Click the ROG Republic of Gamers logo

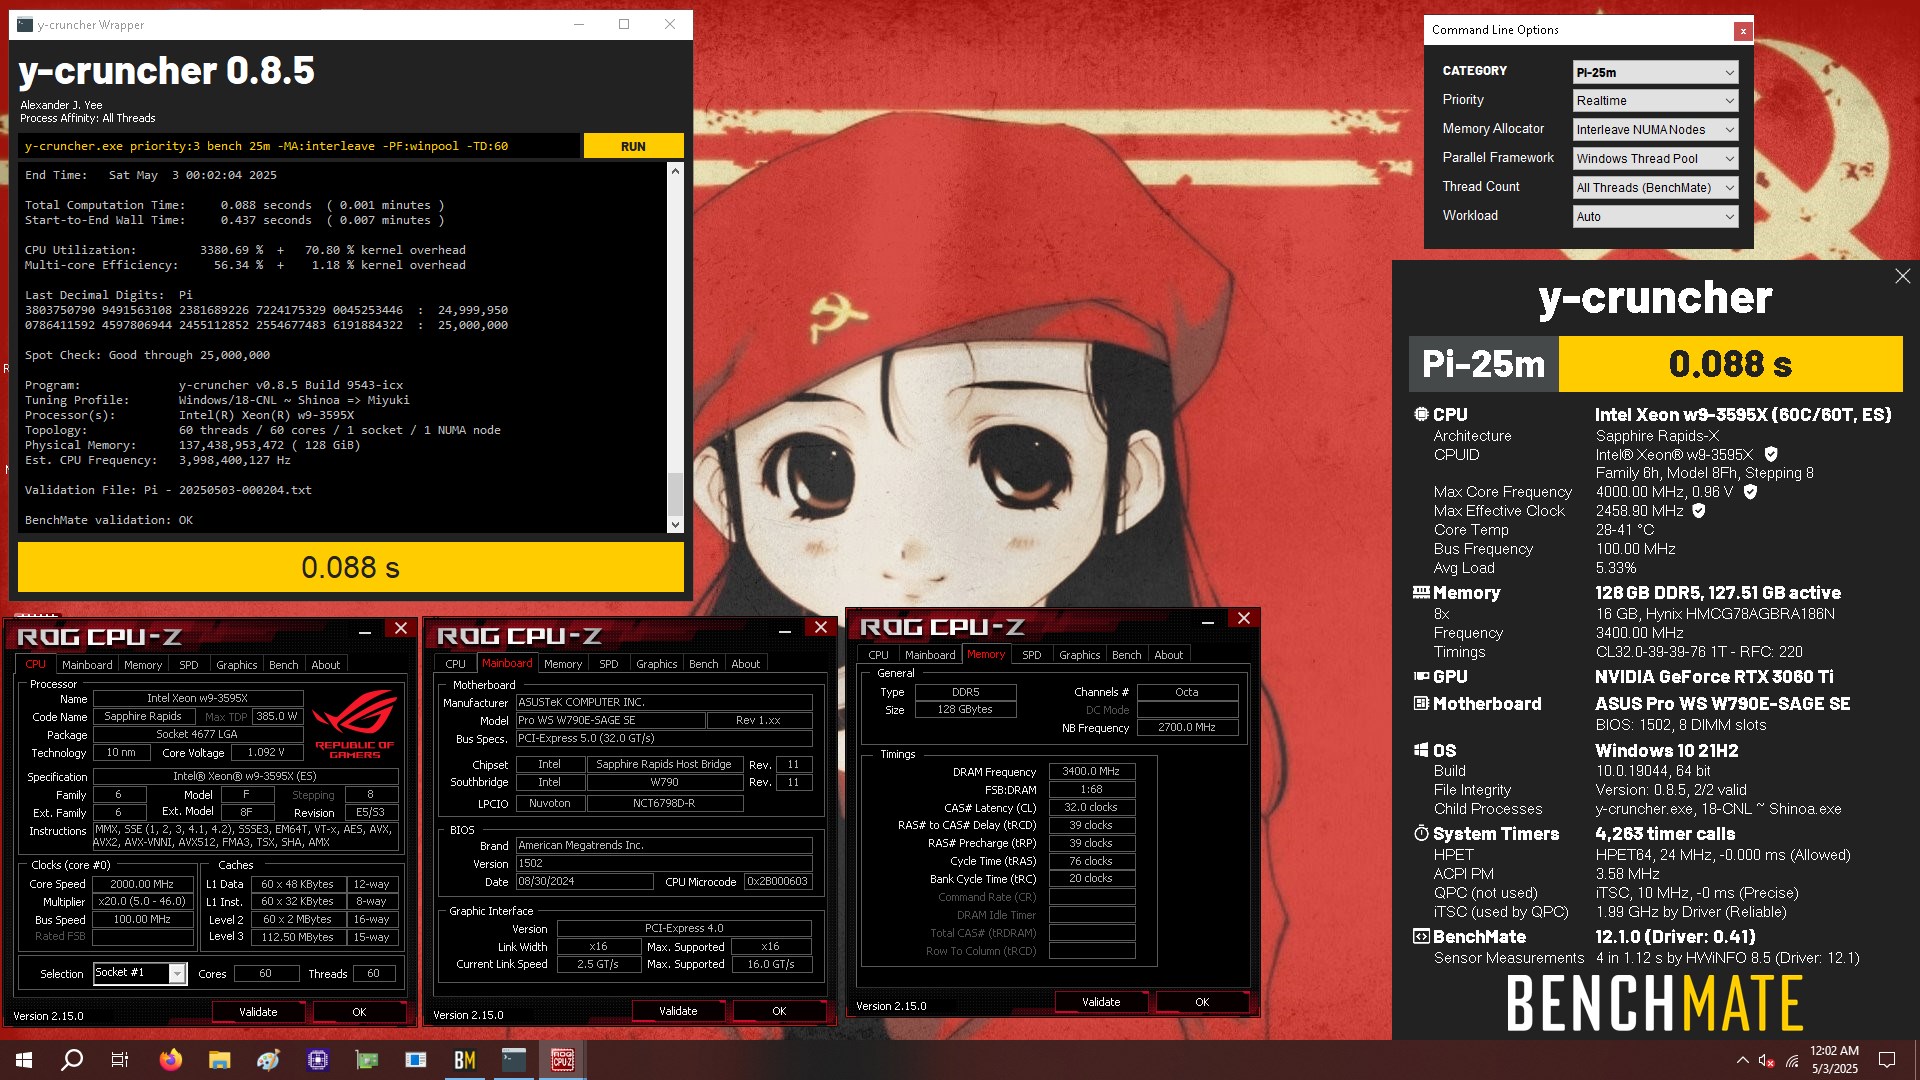click(x=355, y=724)
